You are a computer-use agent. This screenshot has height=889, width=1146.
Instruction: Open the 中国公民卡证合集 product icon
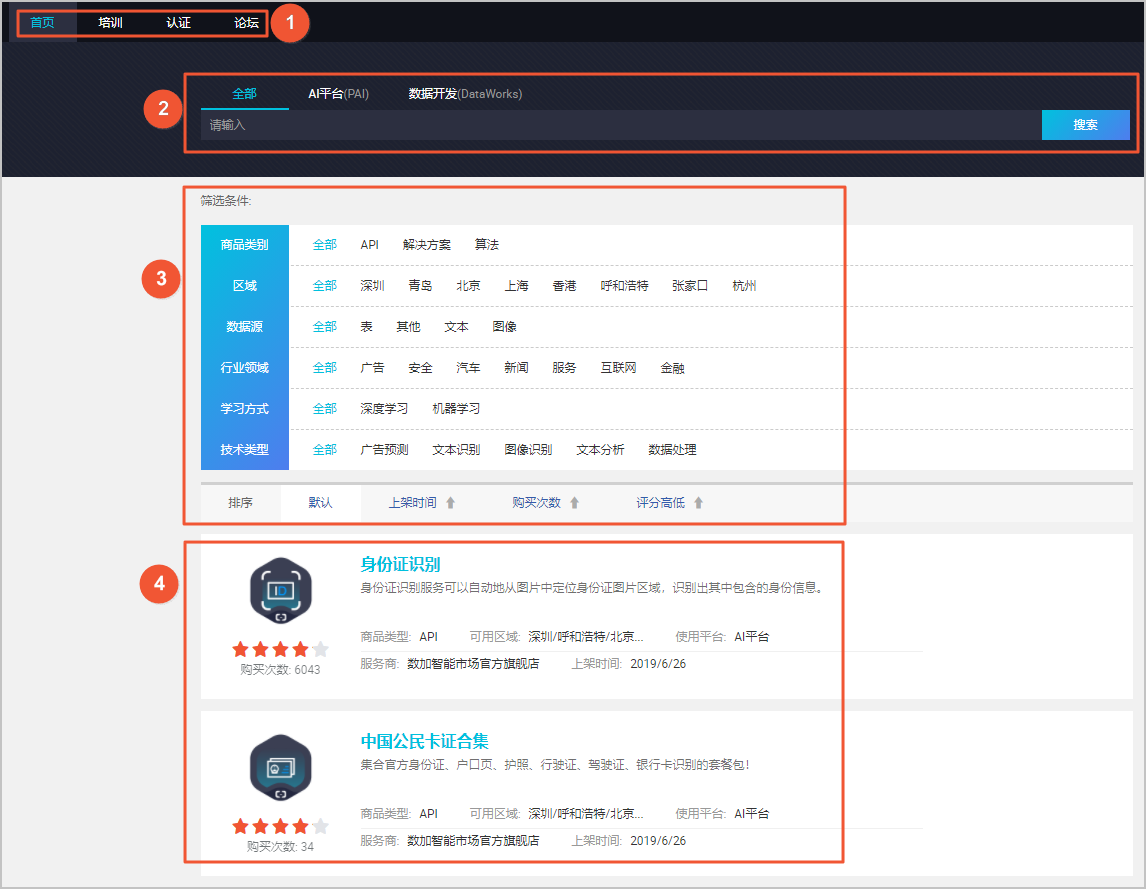click(281, 768)
